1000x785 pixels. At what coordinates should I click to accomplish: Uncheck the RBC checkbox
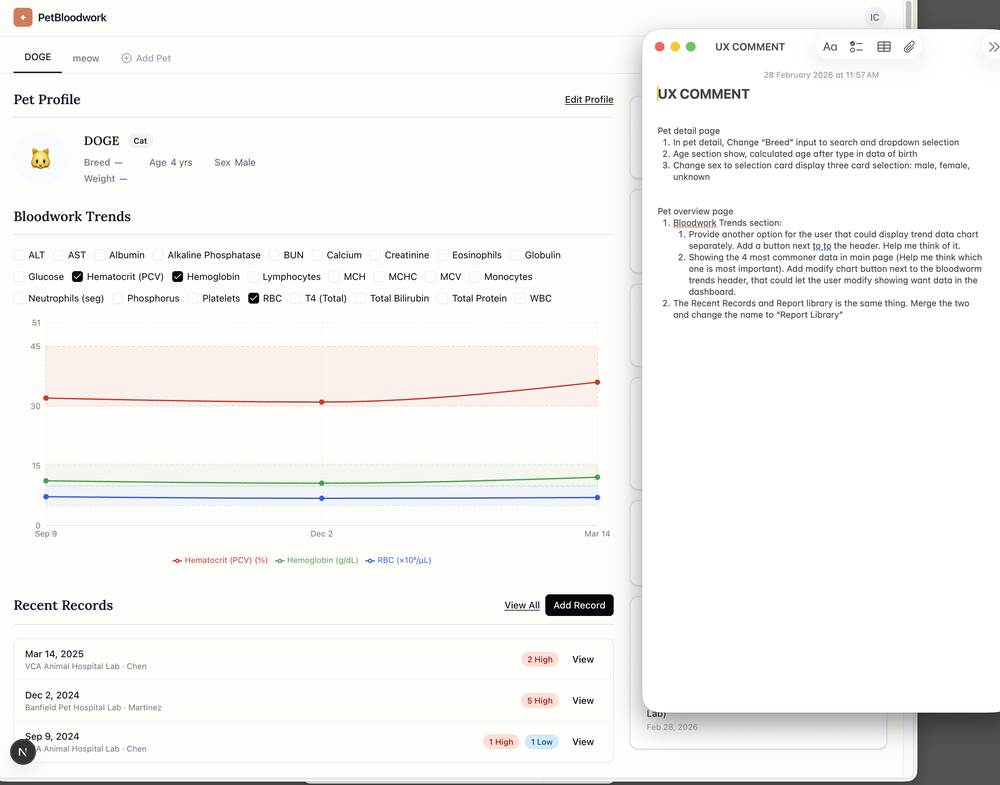(x=253, y=298)
